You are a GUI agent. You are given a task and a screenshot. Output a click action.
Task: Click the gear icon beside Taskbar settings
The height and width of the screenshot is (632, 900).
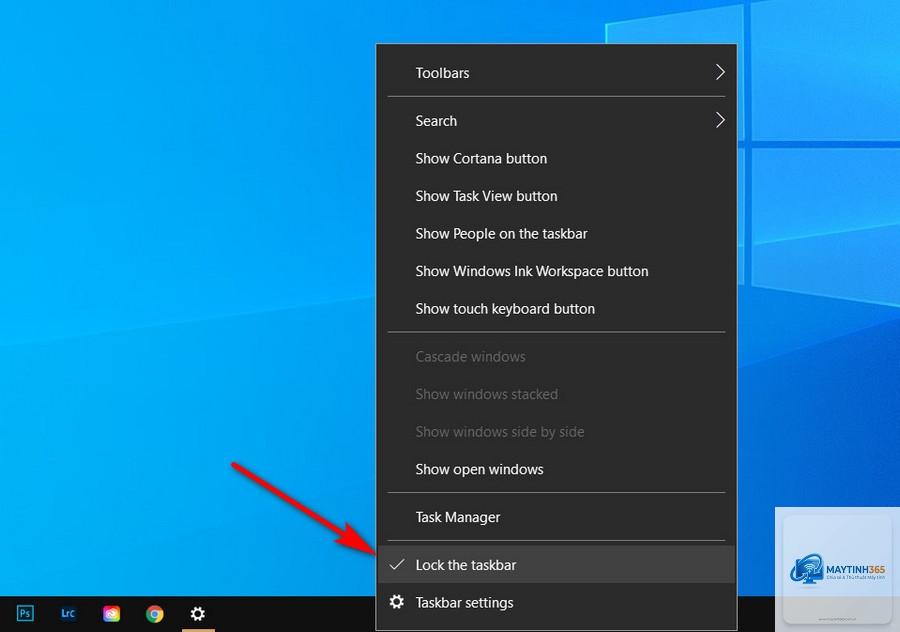[397, 602]
